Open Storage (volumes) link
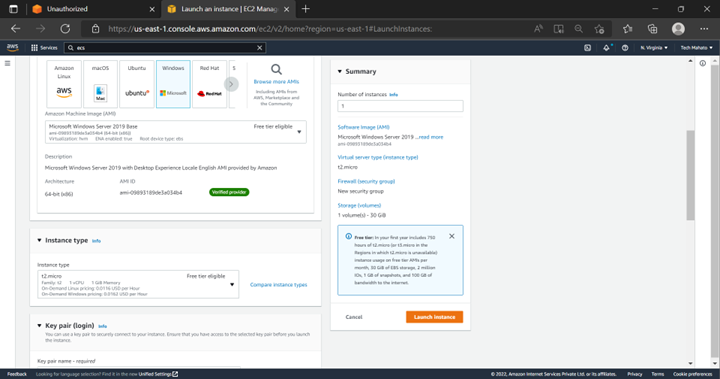Screen dimensions: 720x379 [x=359, y=205]
